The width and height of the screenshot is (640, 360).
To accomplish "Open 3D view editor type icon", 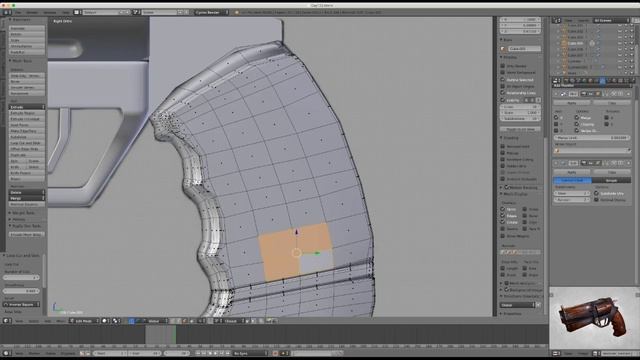I will pyautogui.click(x=7, y=321).
